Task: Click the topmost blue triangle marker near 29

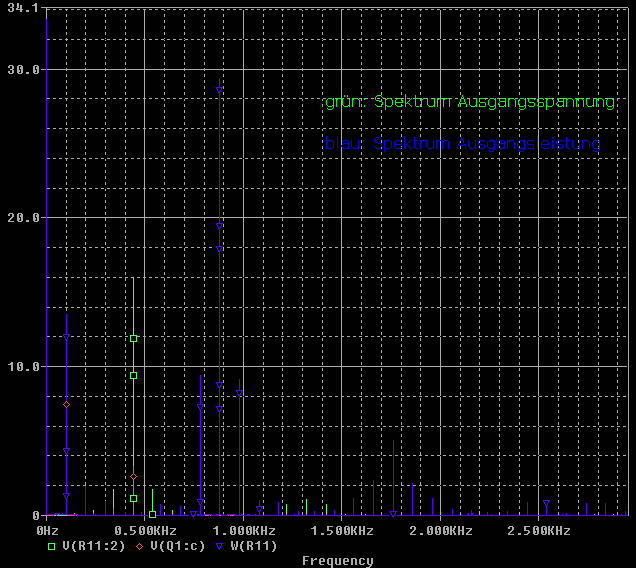Action: coord(219,90)
